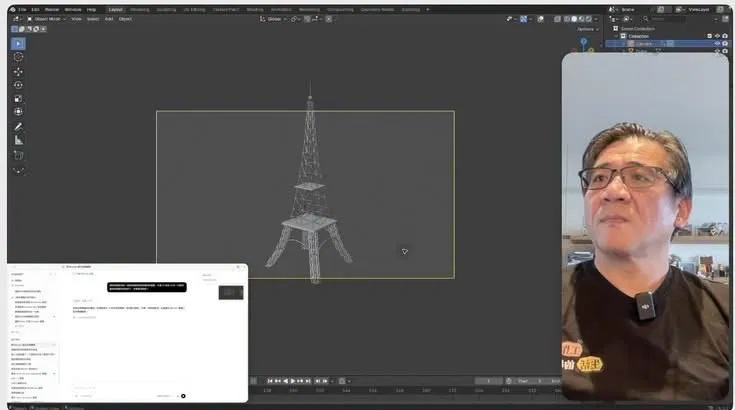The width and height of the screenshot is (735, 410).
Task: Select the Move tool
Action: click(18, 72)
